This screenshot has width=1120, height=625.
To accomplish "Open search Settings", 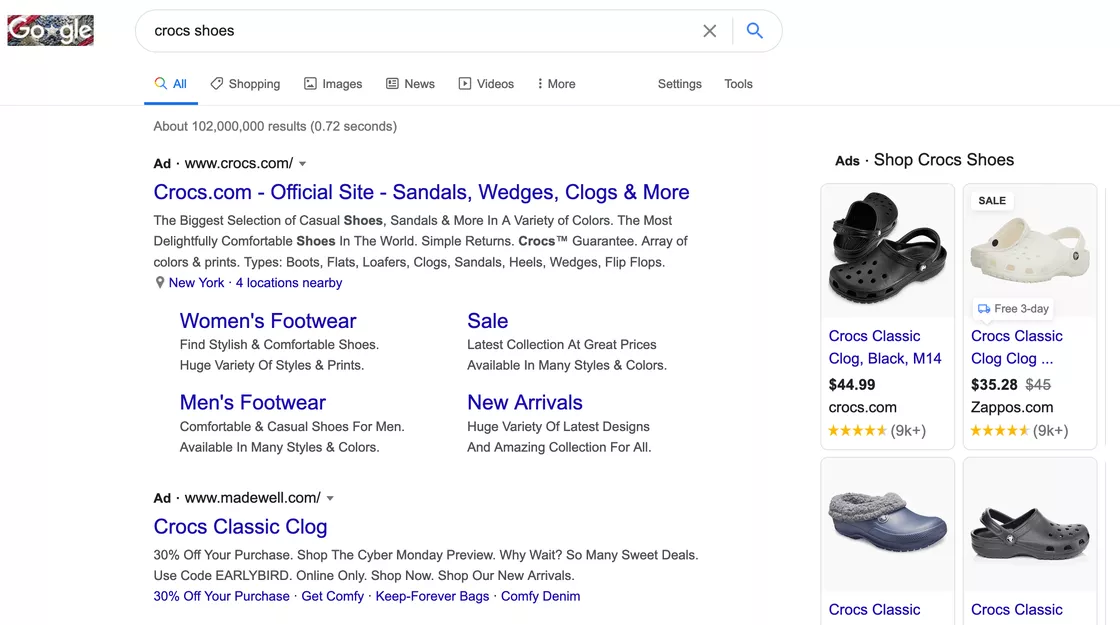I will tap(679, 84).
